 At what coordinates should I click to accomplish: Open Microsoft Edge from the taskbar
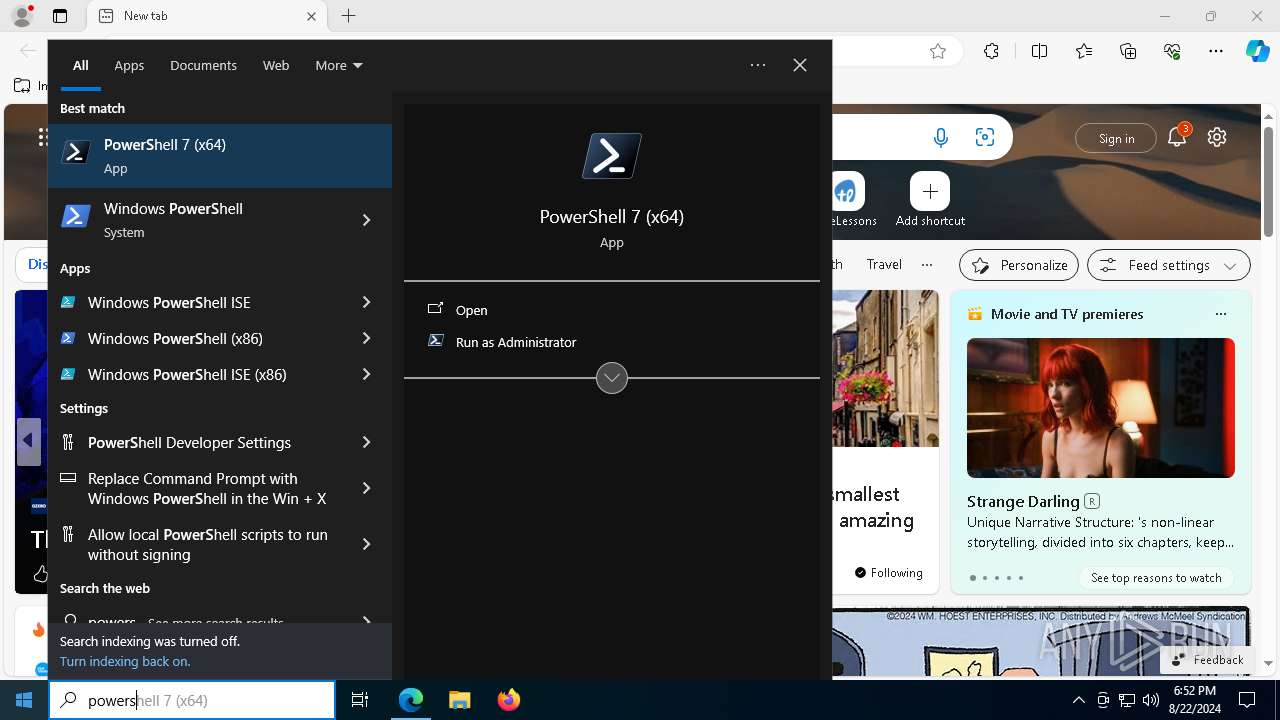click(411, 700)
